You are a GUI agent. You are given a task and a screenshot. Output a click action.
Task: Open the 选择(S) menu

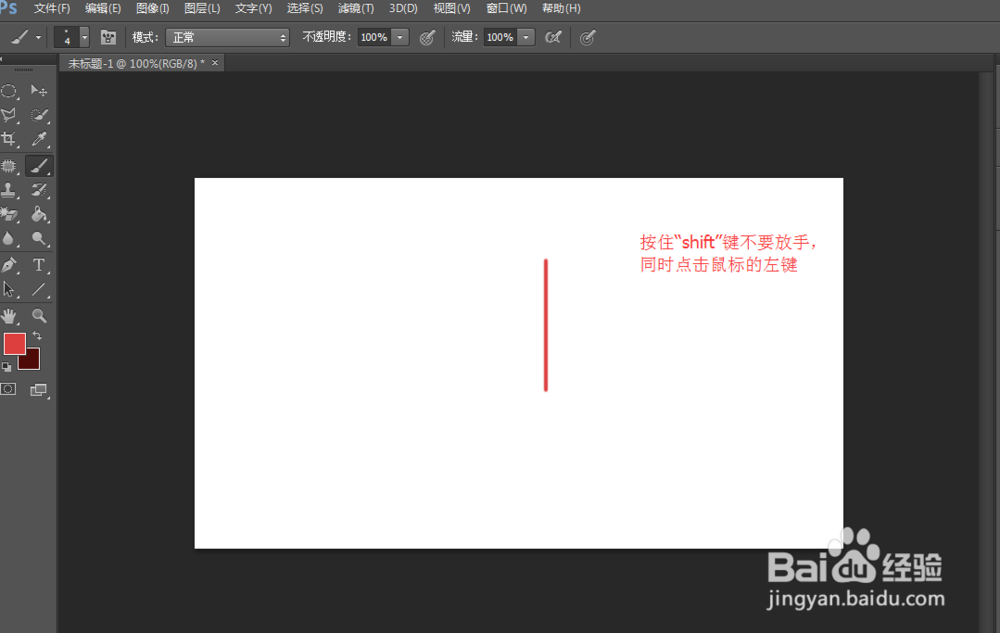tap(305, 8)
